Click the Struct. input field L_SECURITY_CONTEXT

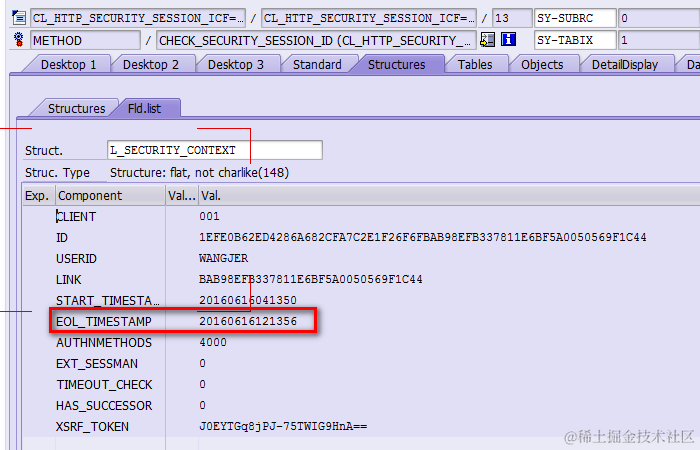(x=215, y=150)
